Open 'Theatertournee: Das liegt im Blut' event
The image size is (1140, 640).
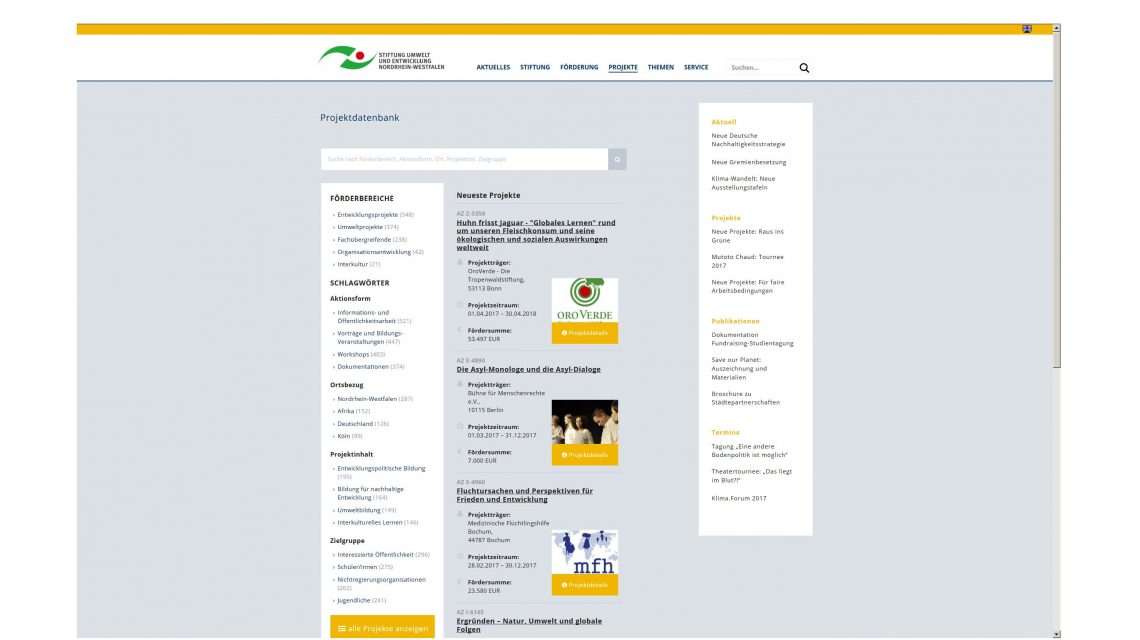pos(752,476)
